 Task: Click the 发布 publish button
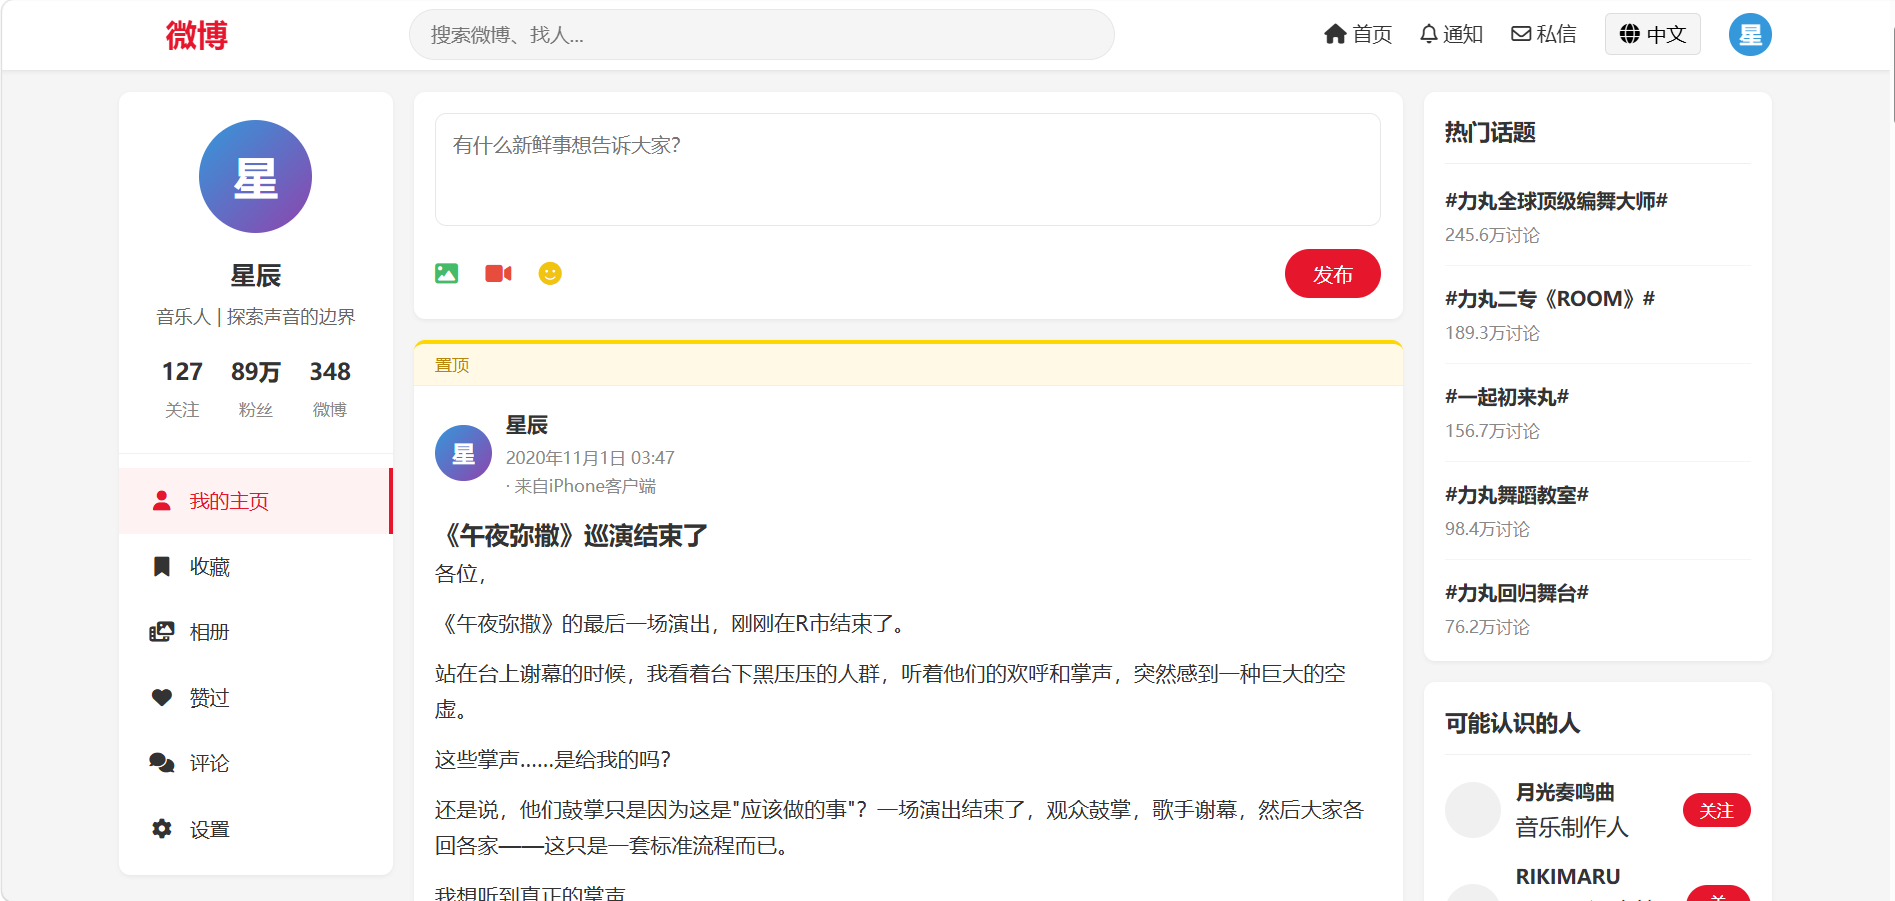(1332, 274)
